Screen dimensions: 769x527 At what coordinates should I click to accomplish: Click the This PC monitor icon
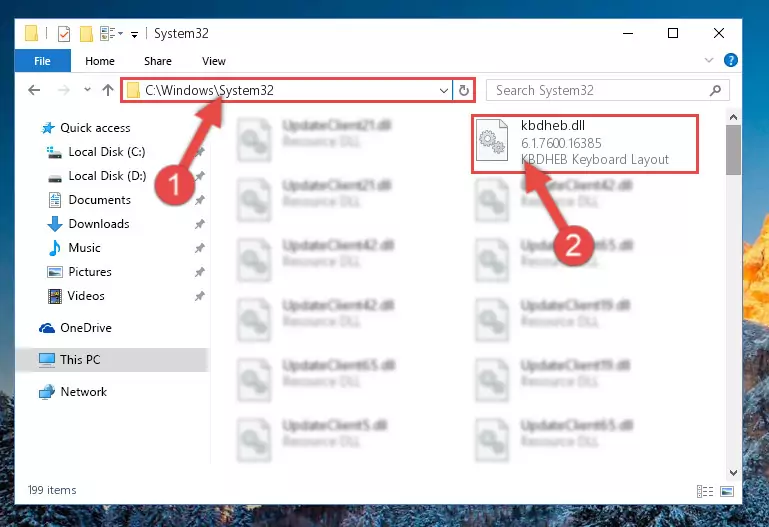pos(47,360)
